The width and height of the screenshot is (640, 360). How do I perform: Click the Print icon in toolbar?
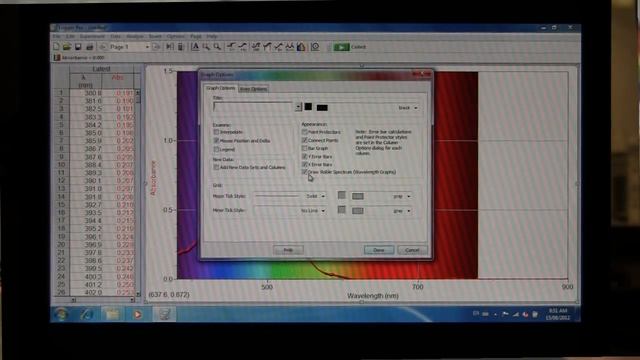click(89, 47)
